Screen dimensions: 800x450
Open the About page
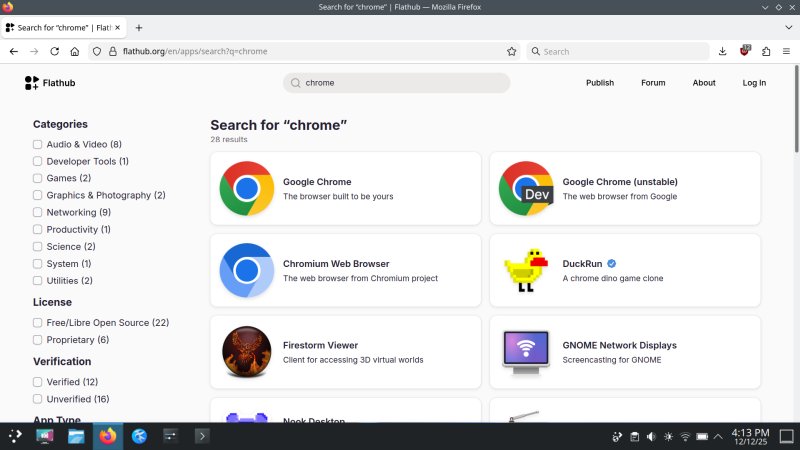(x=704, y=83)
